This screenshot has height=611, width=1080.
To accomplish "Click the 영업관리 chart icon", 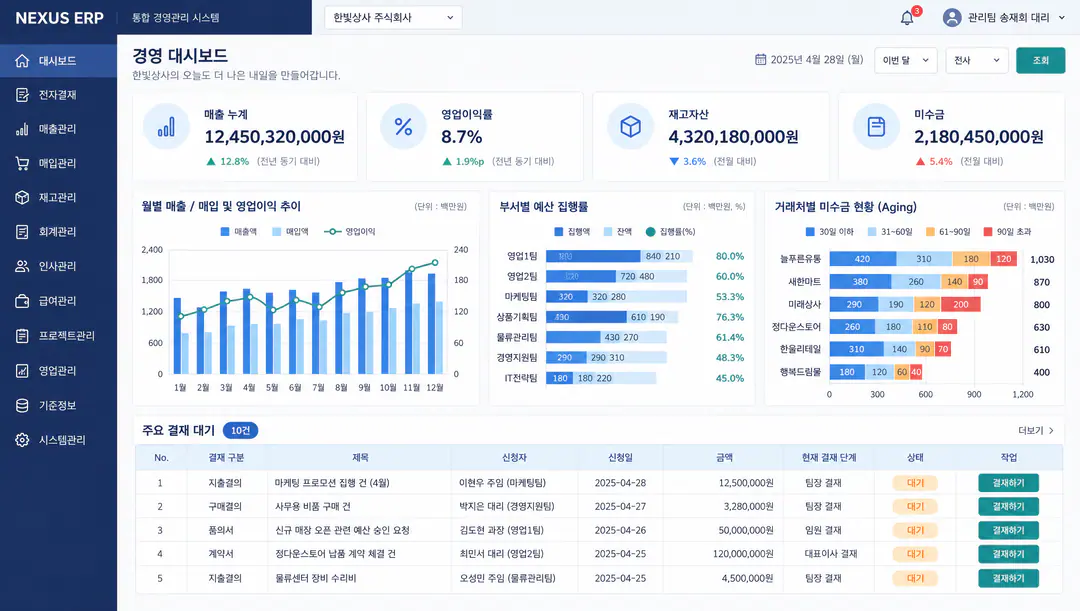I will [x=22, y=371].
